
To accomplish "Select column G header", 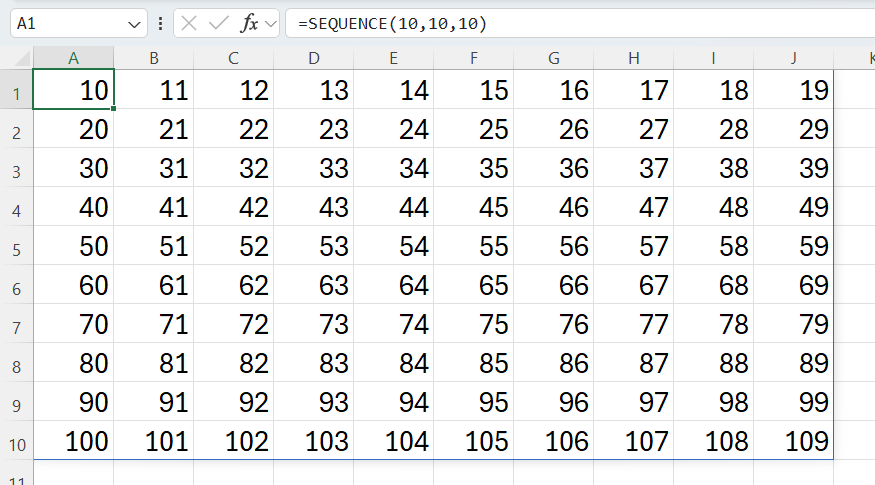I will click(554, 58).
